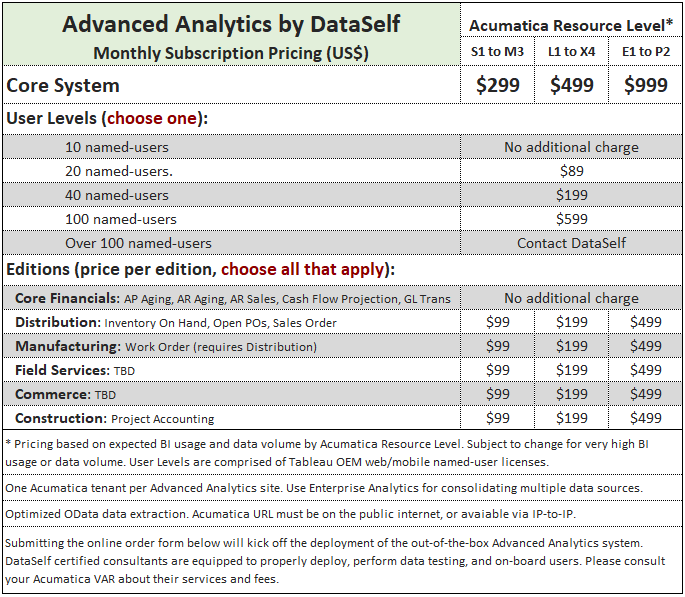Select the 'Manufacturing' edition row label
This screenshot has width=685, height=597.
pyautogui.click(x=166, y=346)
